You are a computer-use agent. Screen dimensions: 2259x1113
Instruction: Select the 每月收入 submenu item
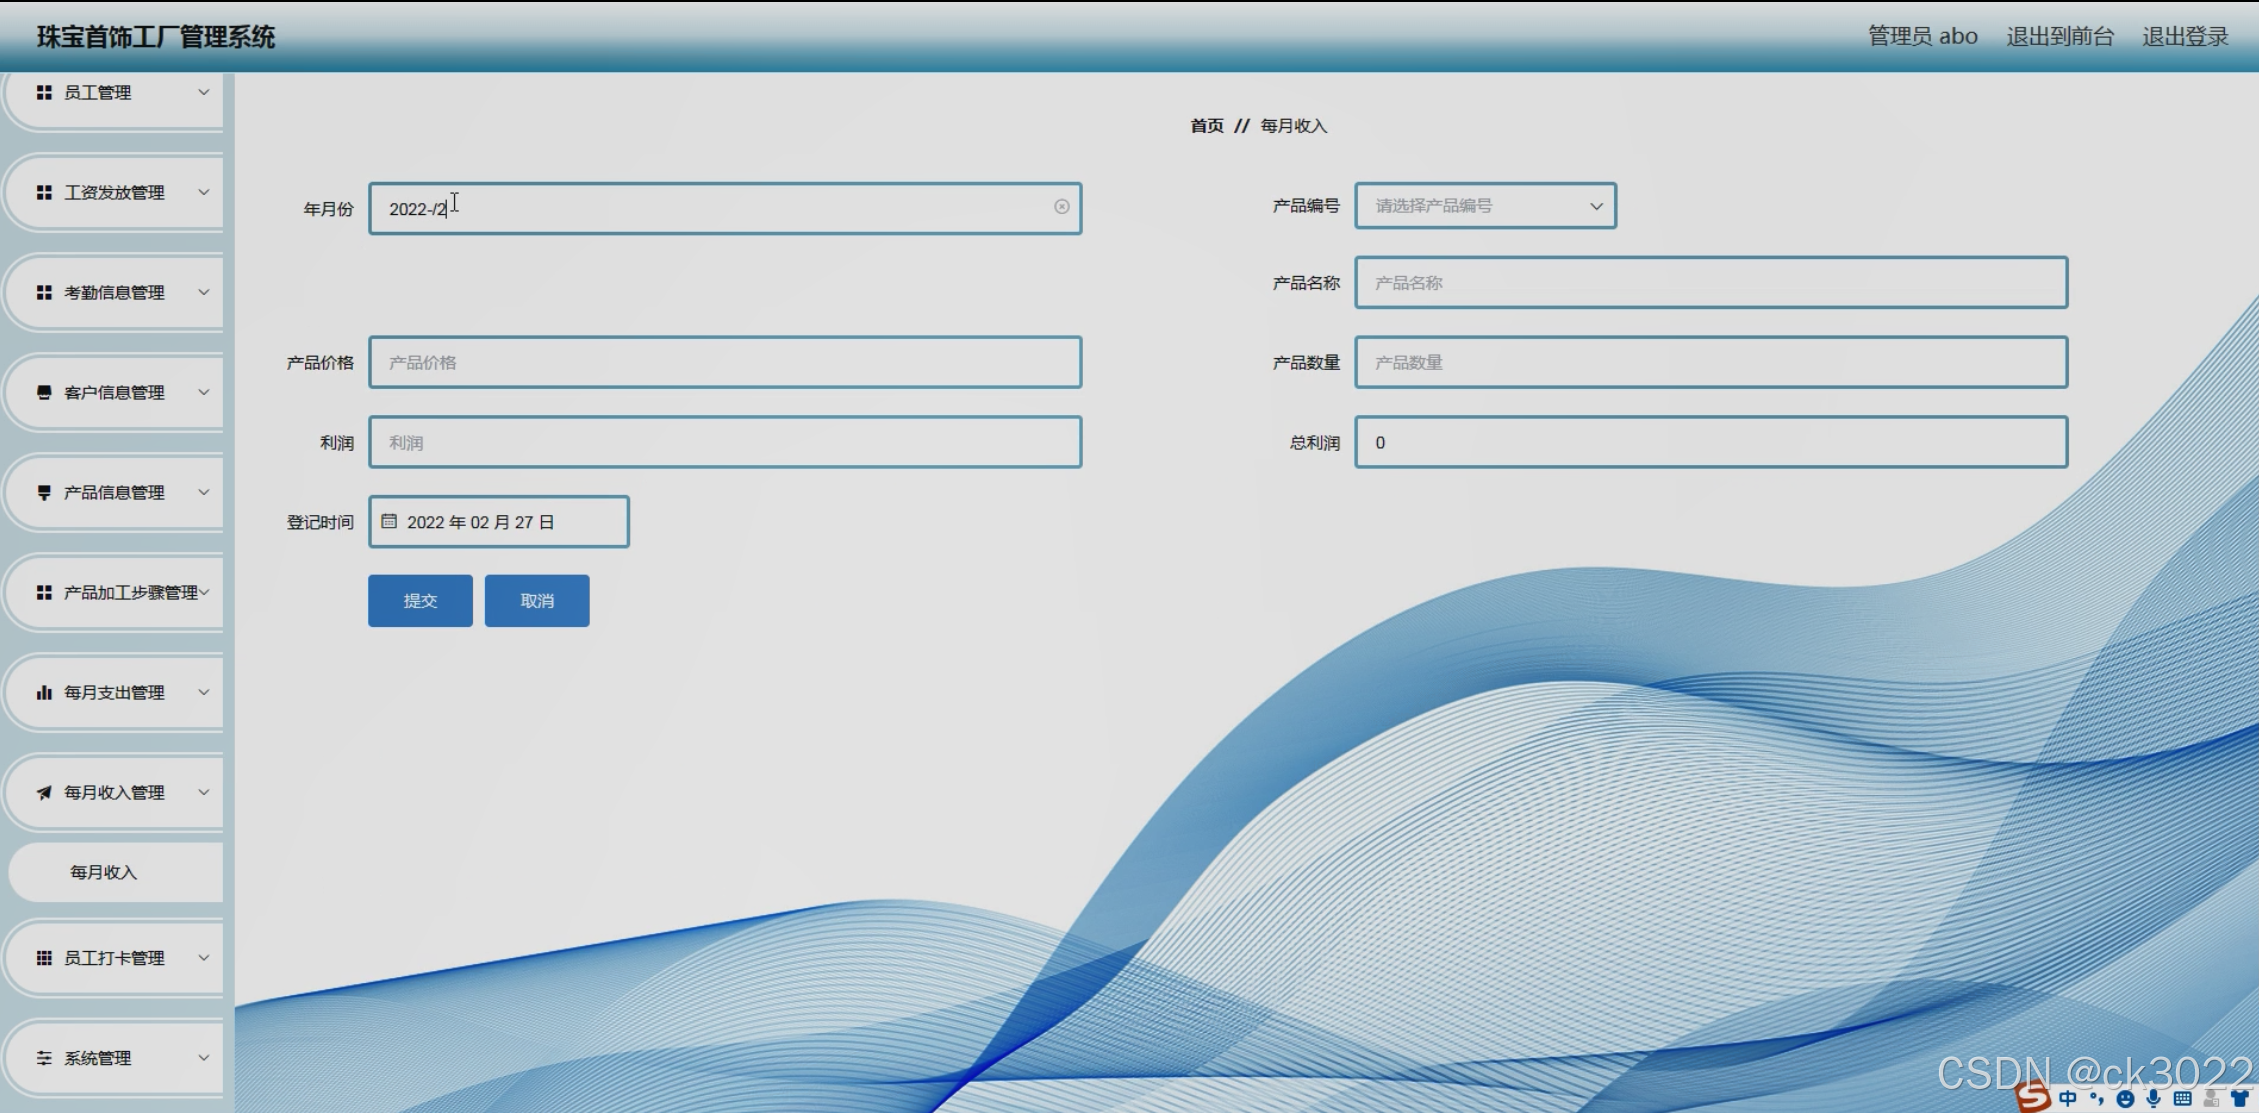tap(104, 872)
